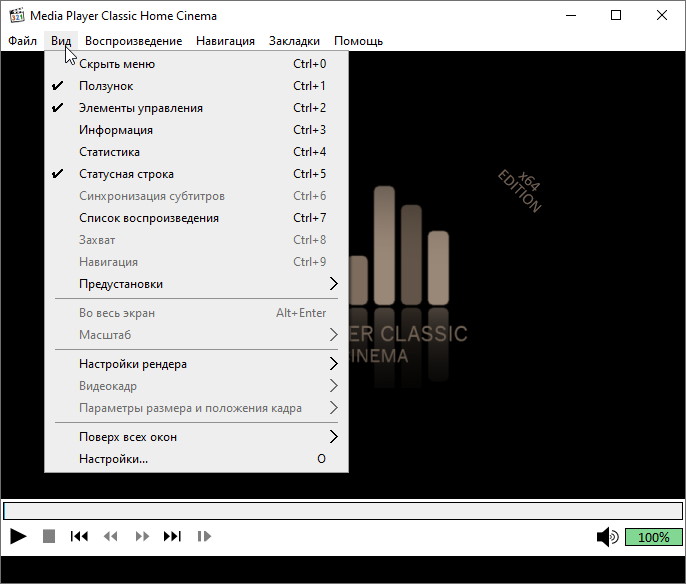
Task: Click the Захват menu entry
Action: (x=196, y=240)
